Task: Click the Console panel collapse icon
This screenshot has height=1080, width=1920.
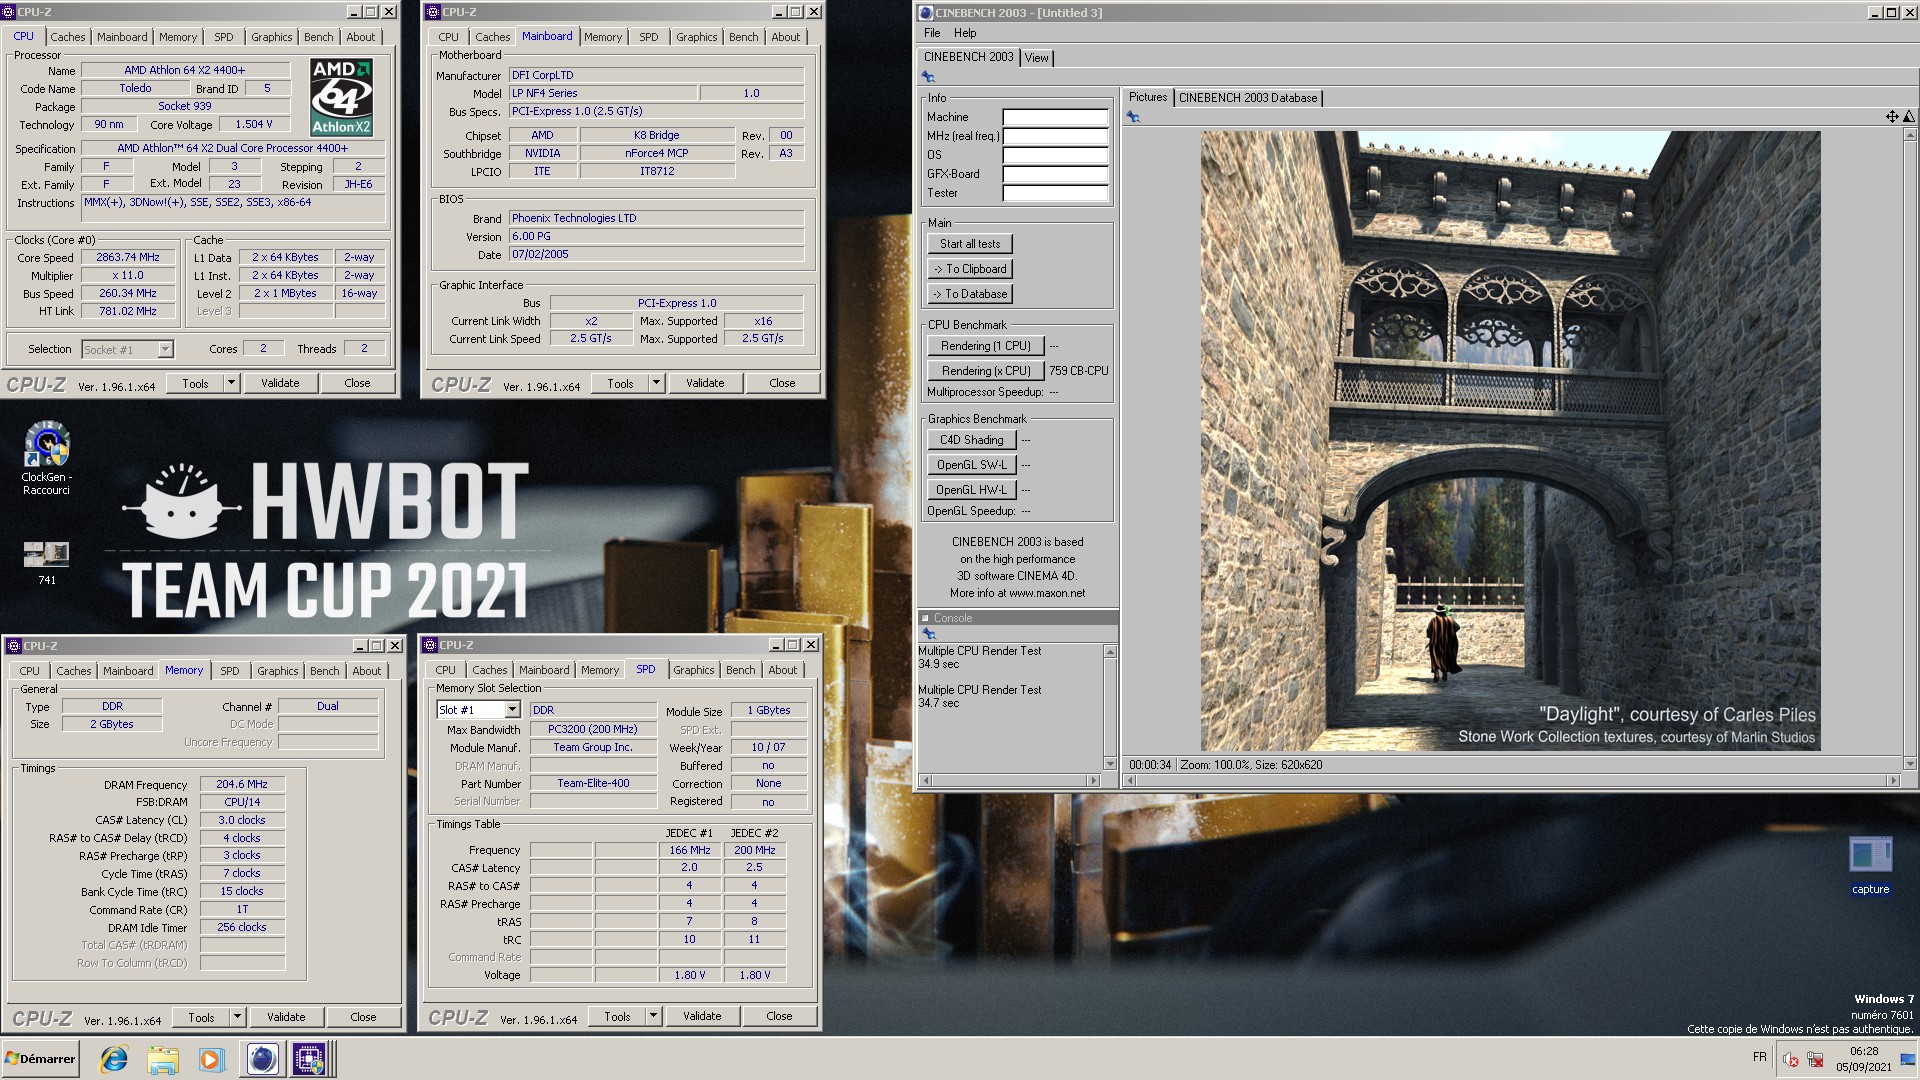Action: click(x=925, y=618)
